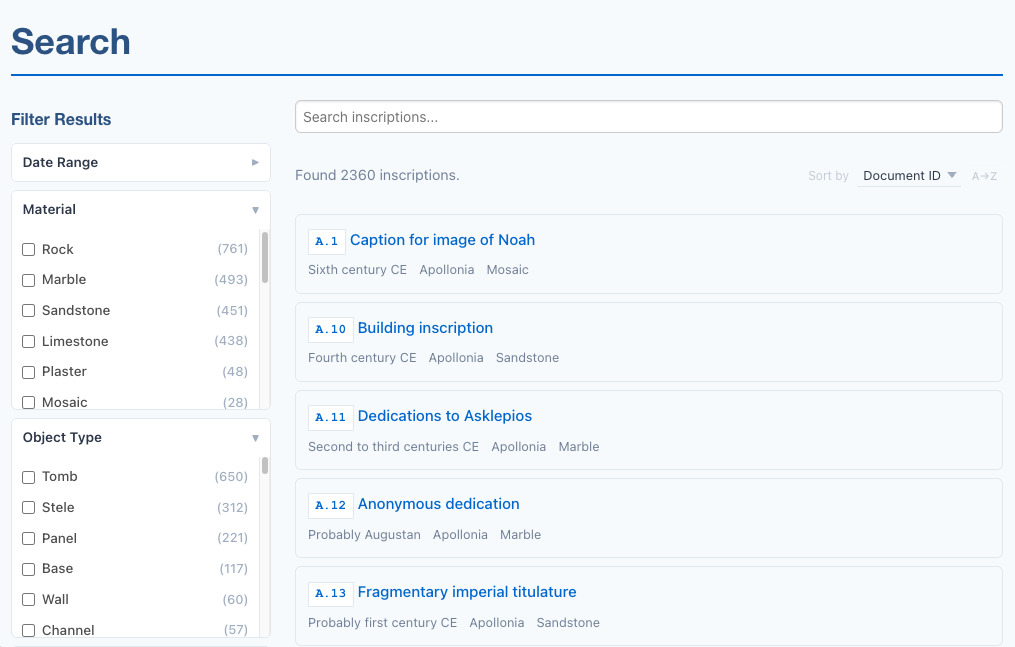Toggle the A→Z sort direction
This screenshot has width=1015, height=647.
coord(984,176)
